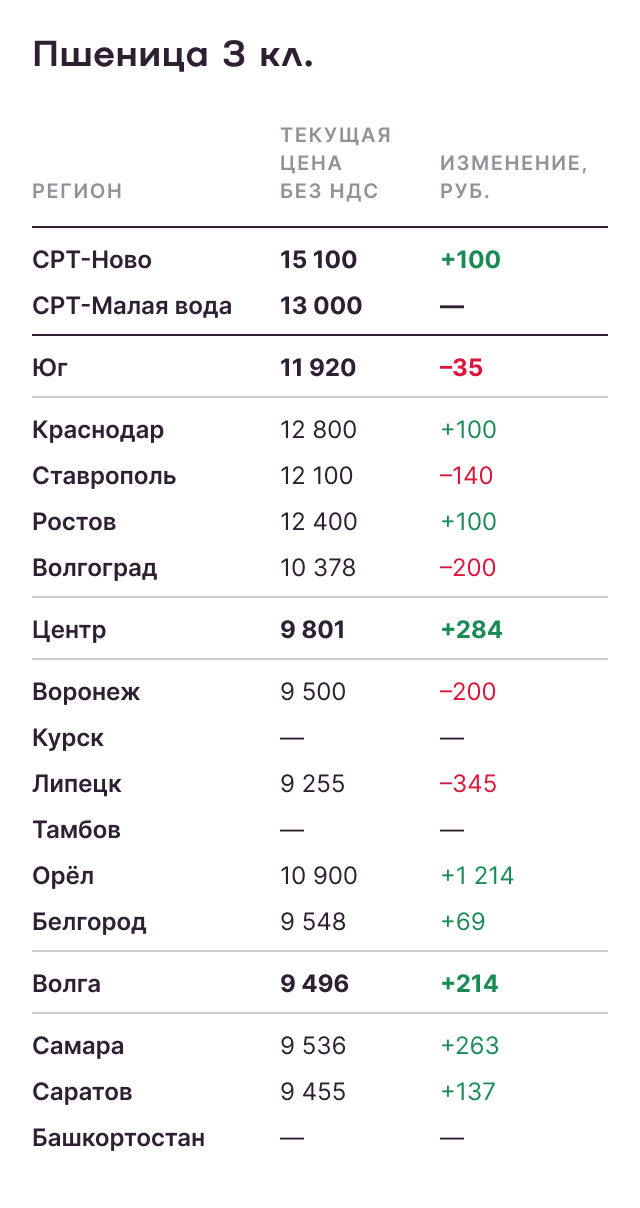
Task: Click the Воронеж change value −200
Action: click(468, 692)
